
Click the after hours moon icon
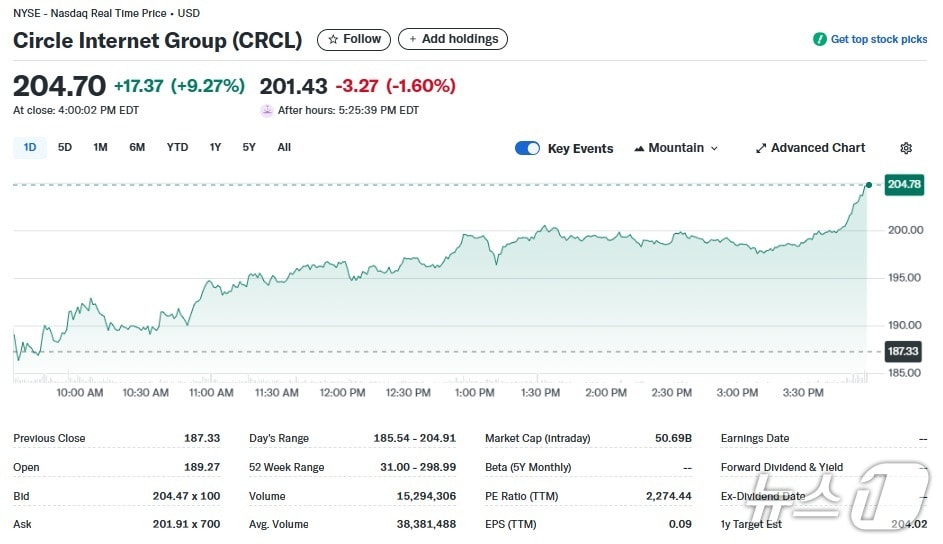pyautogui.click(x=266, y=110)
